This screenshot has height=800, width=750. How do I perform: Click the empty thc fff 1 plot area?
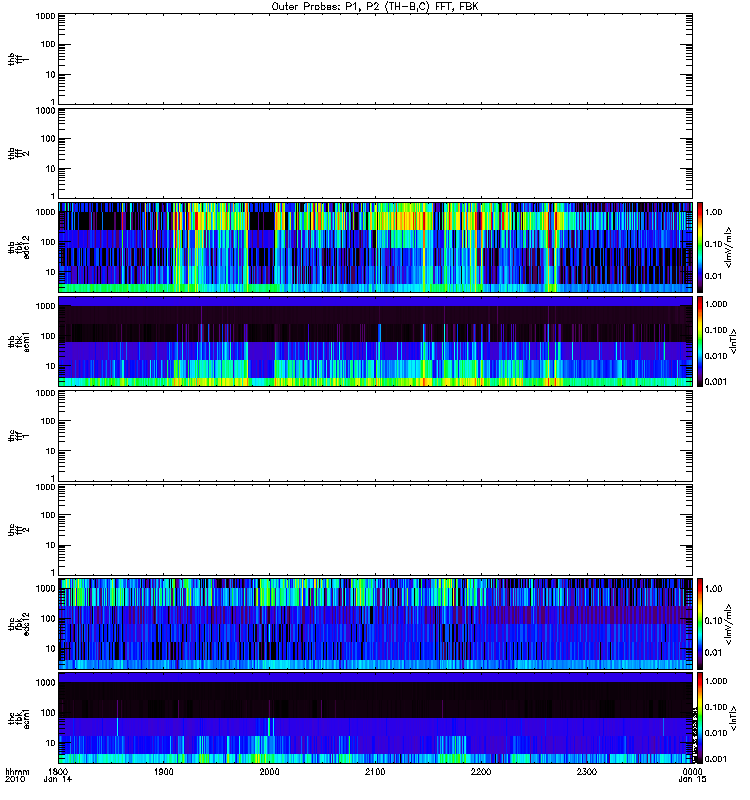pyautogui.click(x=376, y=436)
